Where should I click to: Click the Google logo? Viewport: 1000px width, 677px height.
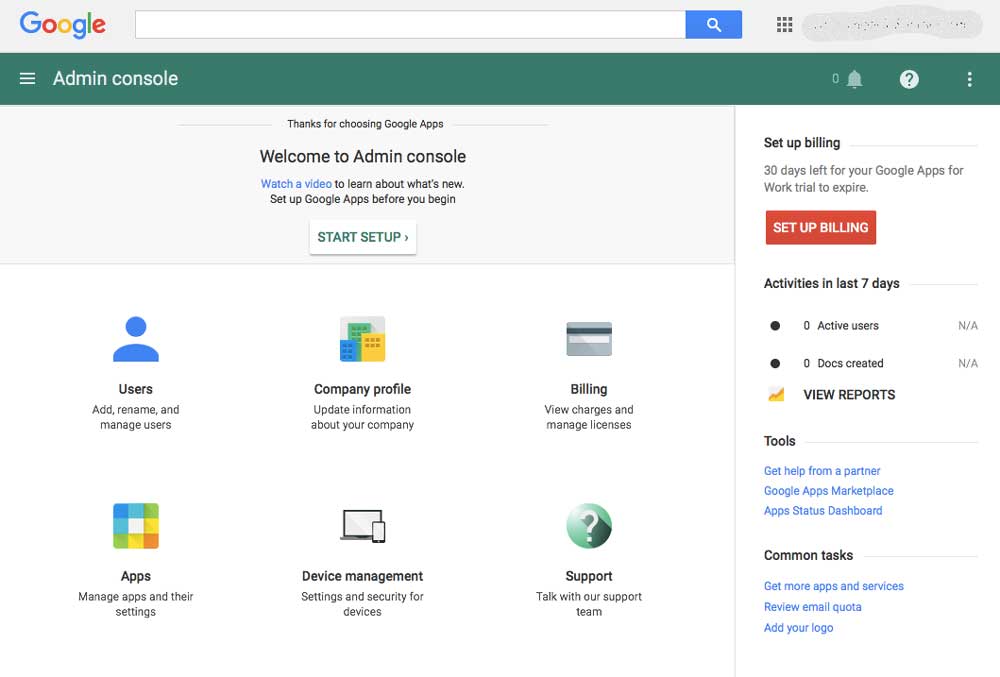click(x=62, y=25)
